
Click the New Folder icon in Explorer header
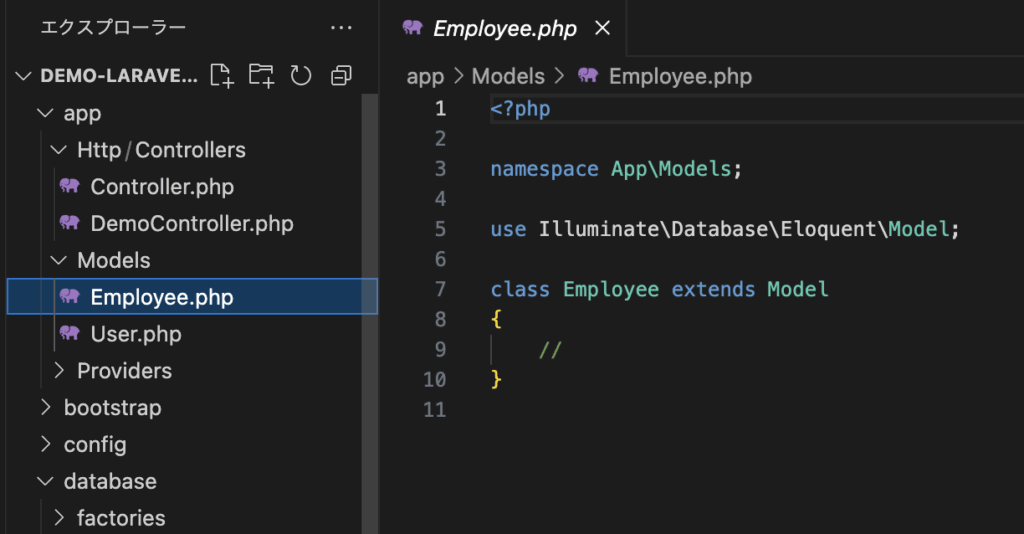click(x=261, y=75)
